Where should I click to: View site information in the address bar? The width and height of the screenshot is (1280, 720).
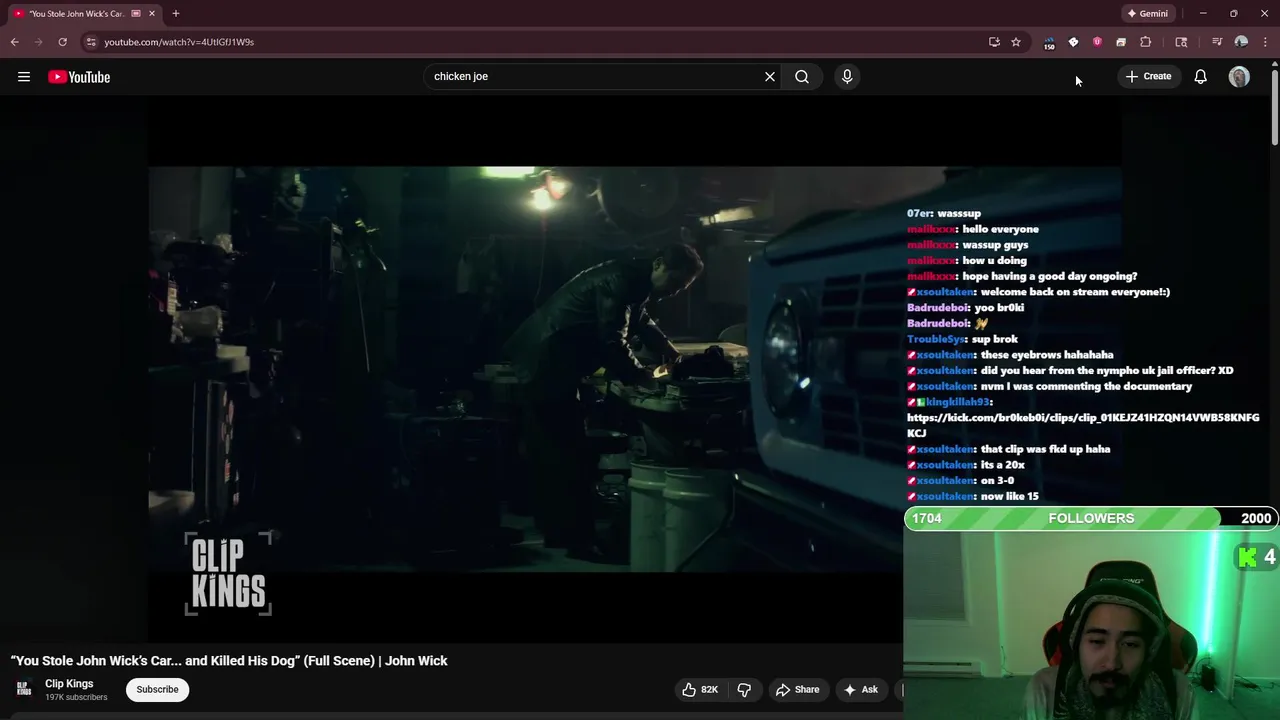coord(91,42)
